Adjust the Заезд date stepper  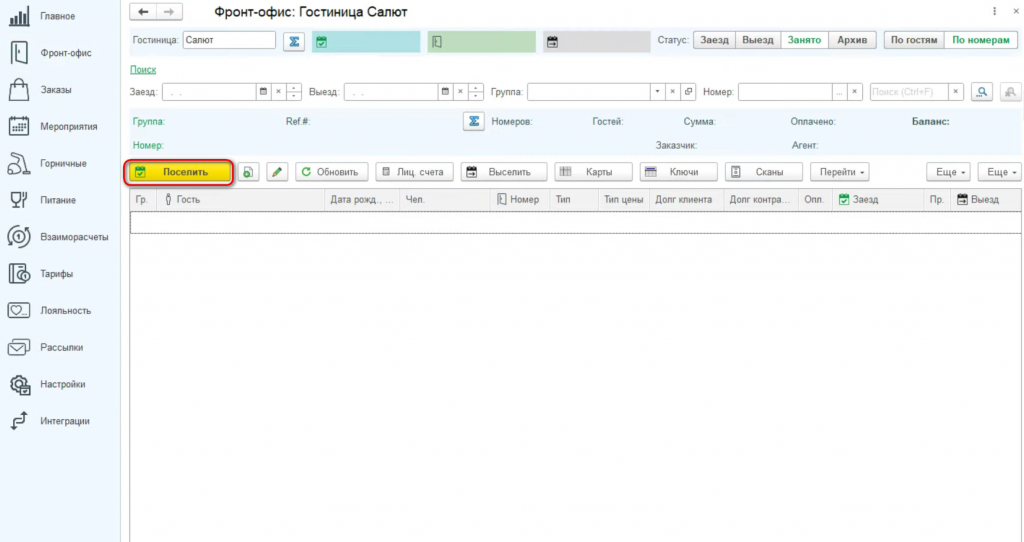294,92
